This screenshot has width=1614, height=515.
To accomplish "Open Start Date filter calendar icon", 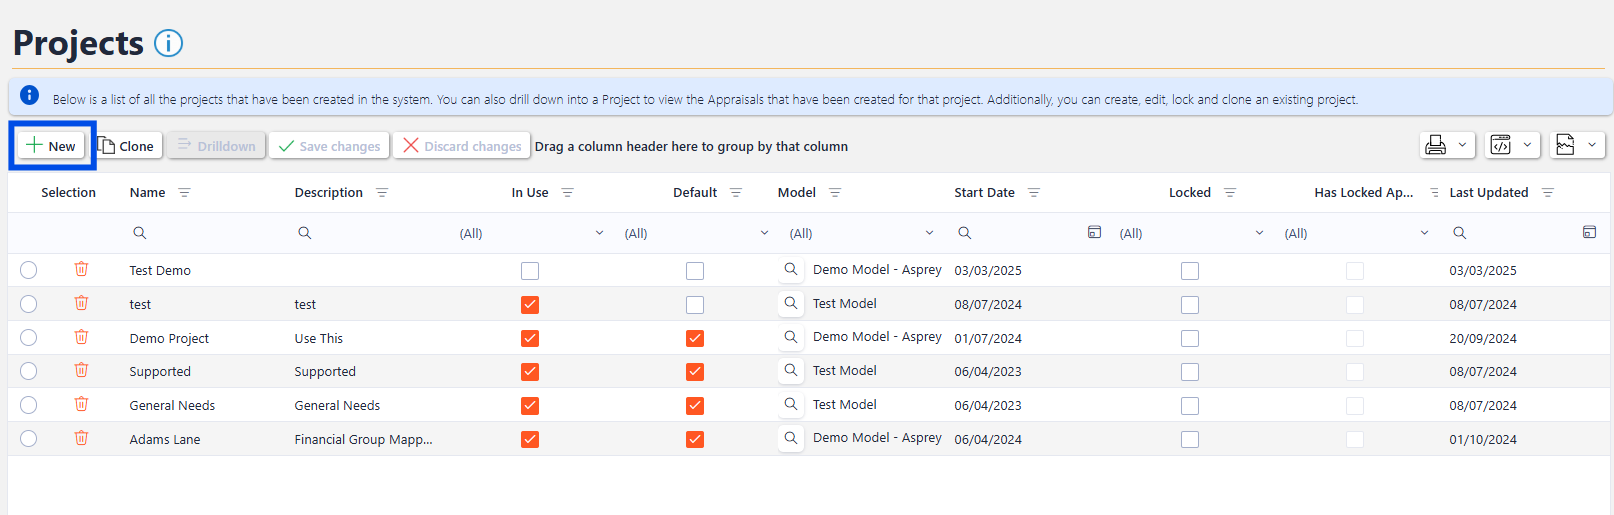I will [1094, 232].
